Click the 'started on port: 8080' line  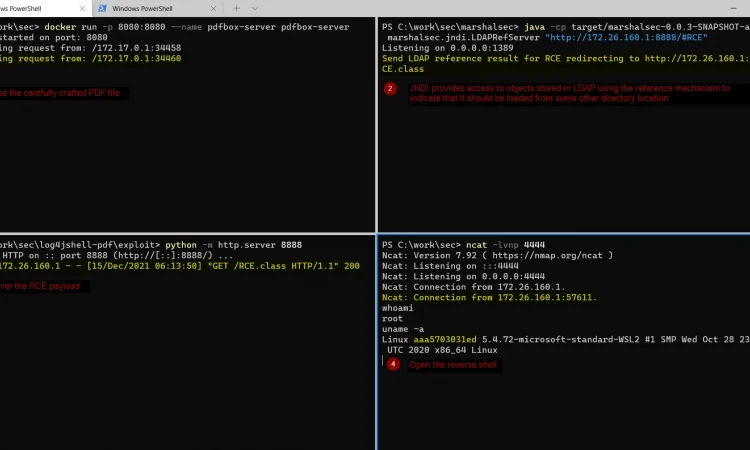(x=54, y=37)
